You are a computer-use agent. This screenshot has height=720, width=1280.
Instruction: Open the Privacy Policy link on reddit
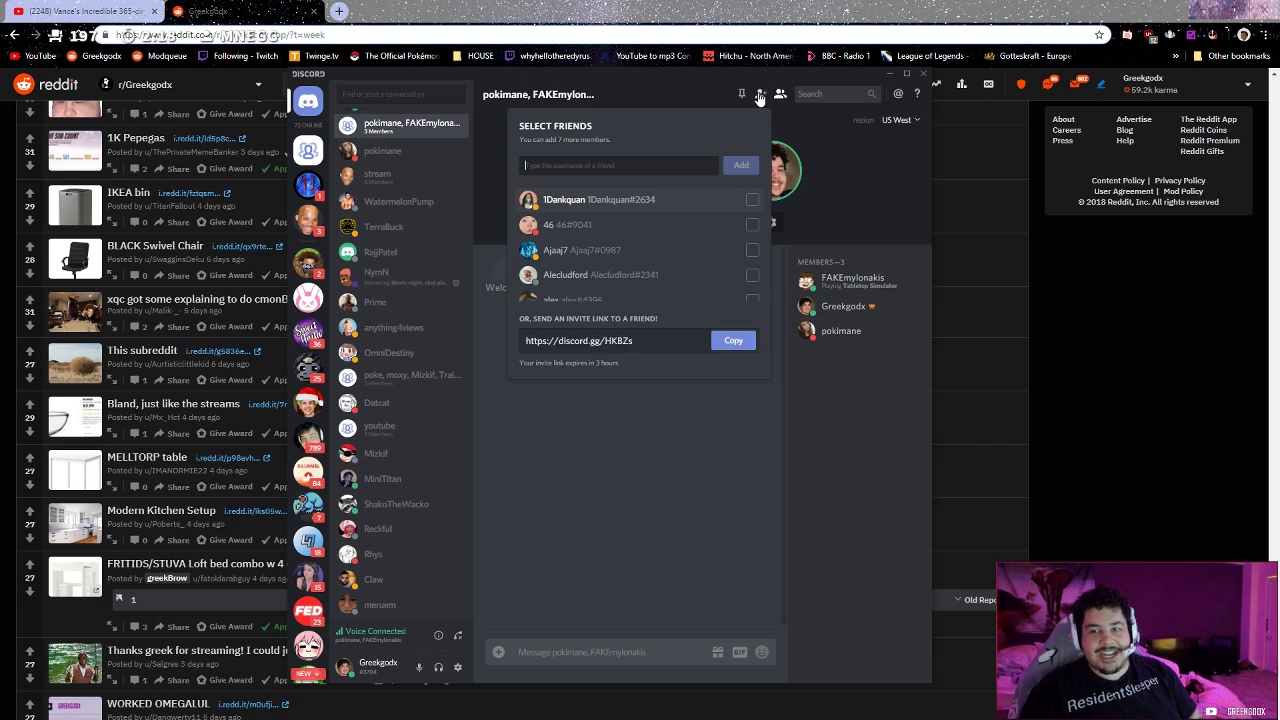pos(1180,181)
